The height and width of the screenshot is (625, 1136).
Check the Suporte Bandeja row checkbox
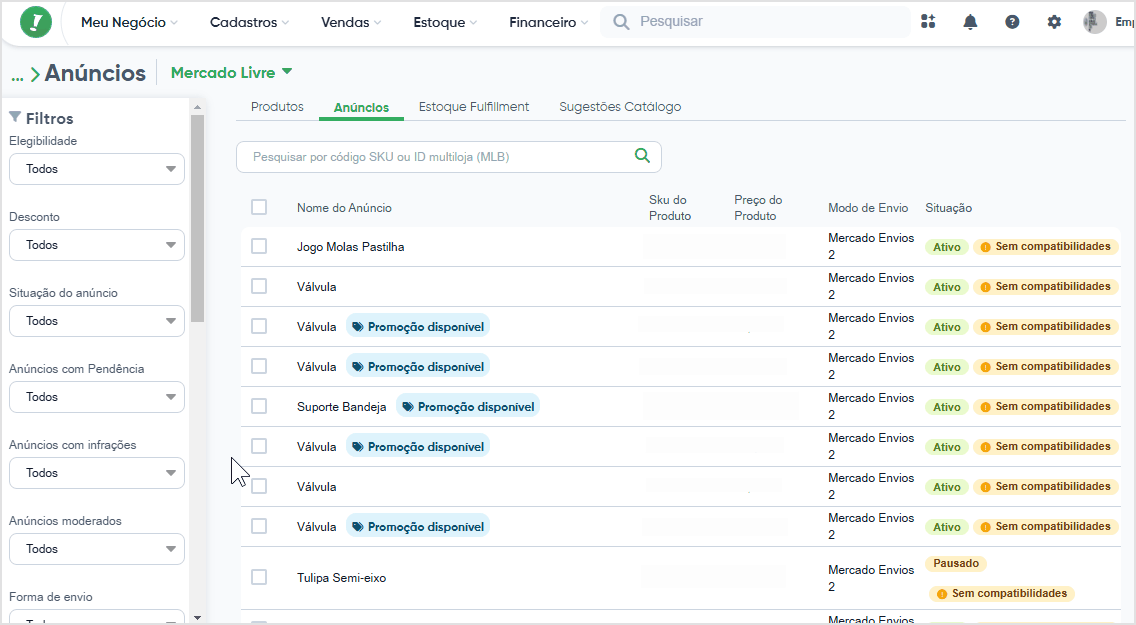click(259, 406)
